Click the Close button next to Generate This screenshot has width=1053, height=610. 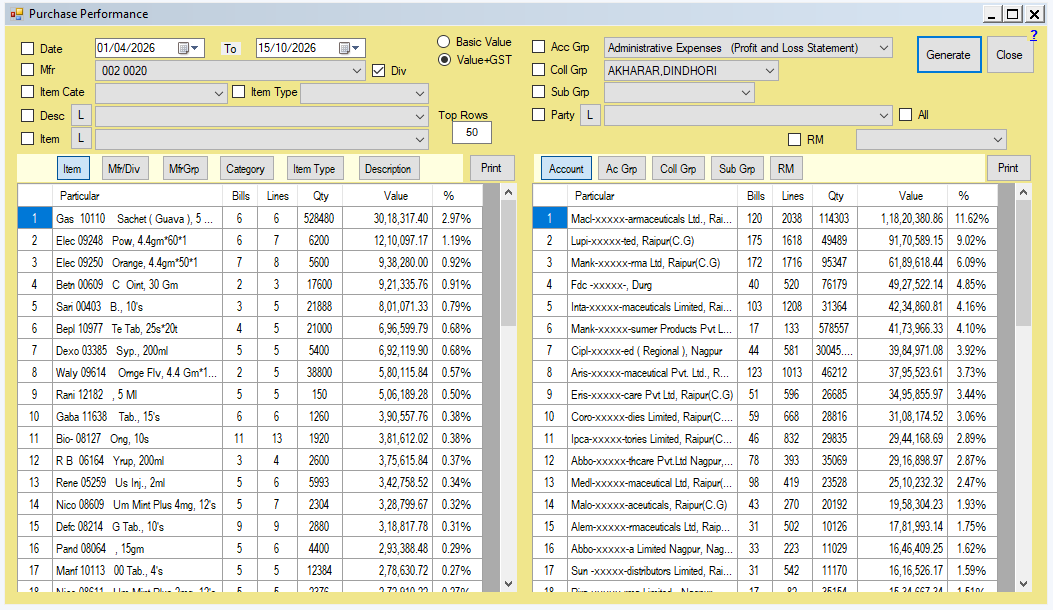point(1009,55)
